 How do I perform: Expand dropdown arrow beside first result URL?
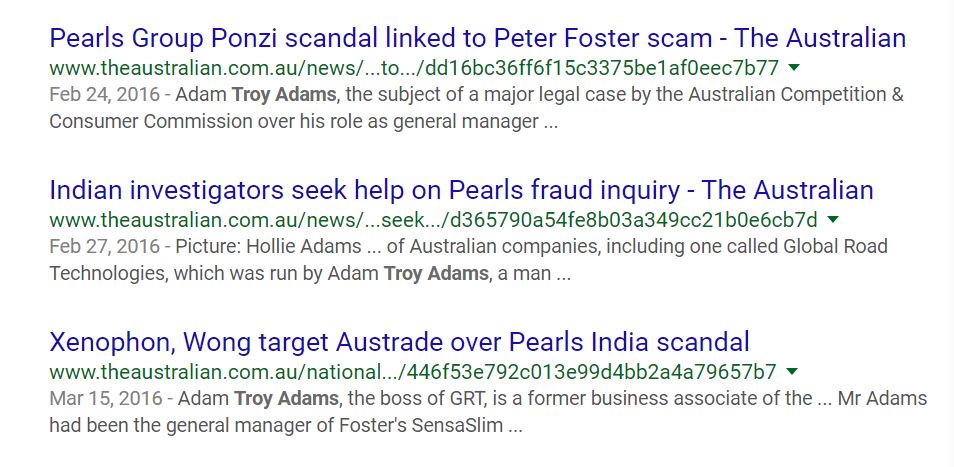point(794,68)
